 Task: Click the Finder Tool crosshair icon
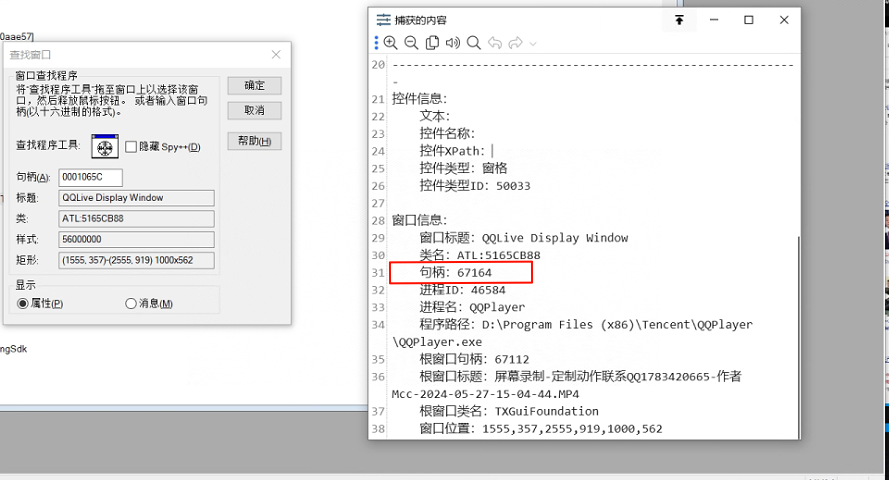coord(105,146)
